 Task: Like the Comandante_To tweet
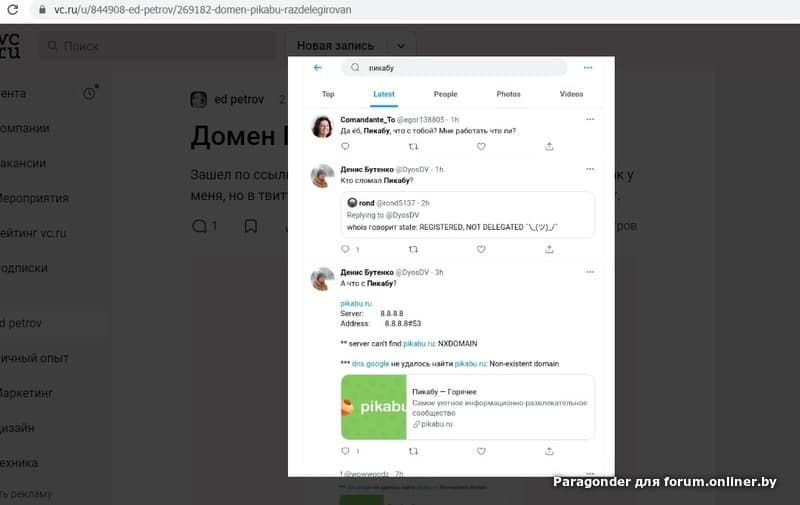481,146
